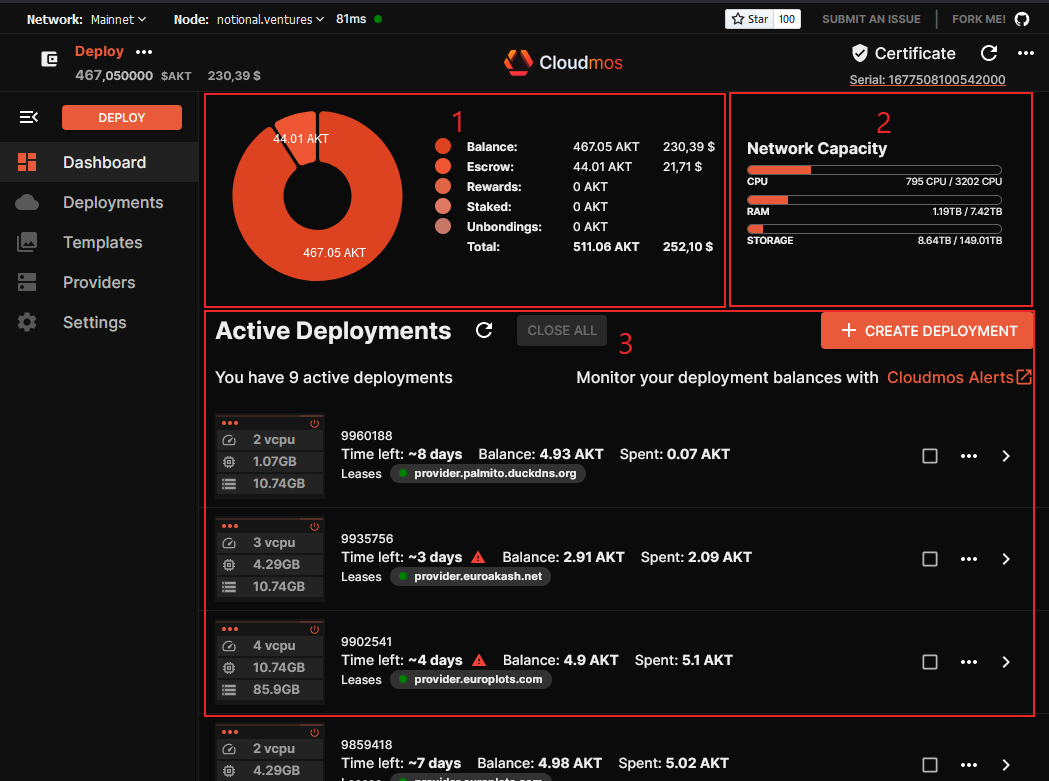
Task: Open the GitHub icon beside Fork Me
Action: pyautogui.click(x=1021, y=19)
